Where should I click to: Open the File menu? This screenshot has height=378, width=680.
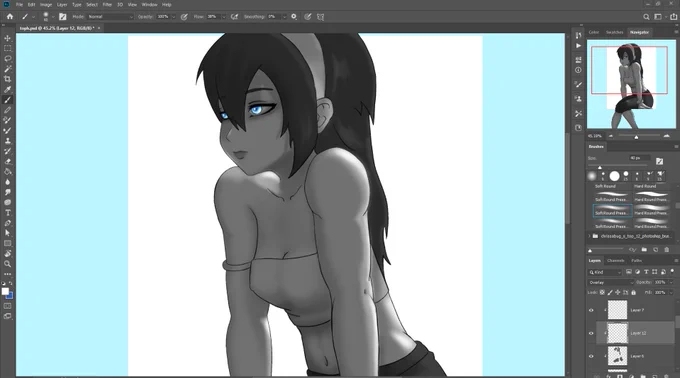coord(19,4)
